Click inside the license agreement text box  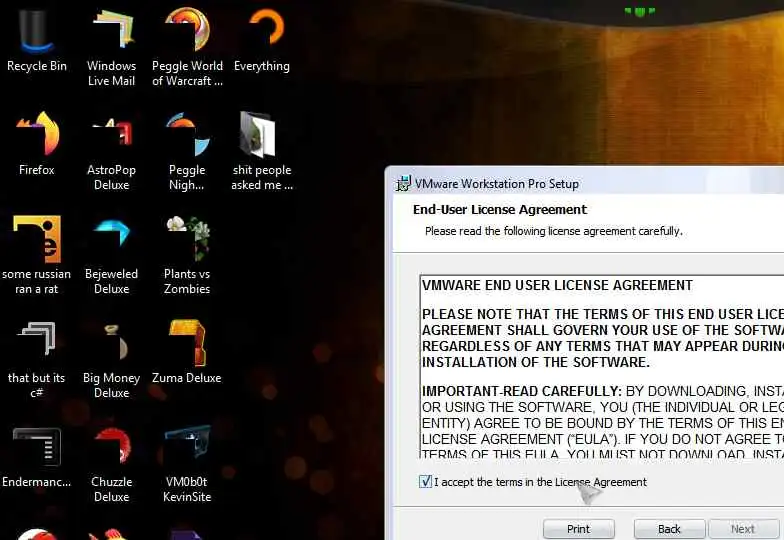602,366
